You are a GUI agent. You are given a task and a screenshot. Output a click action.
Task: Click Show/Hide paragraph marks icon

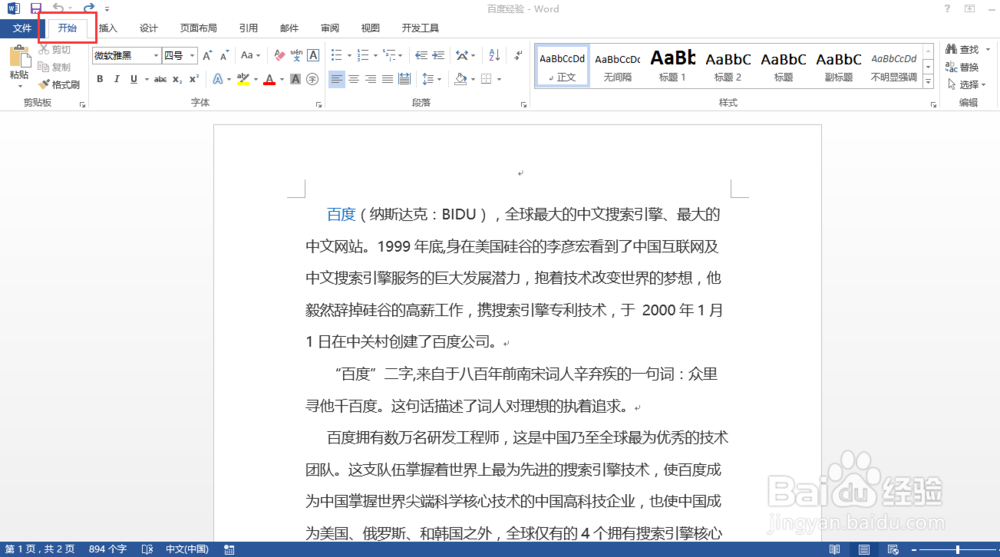[x=518, y=56]
